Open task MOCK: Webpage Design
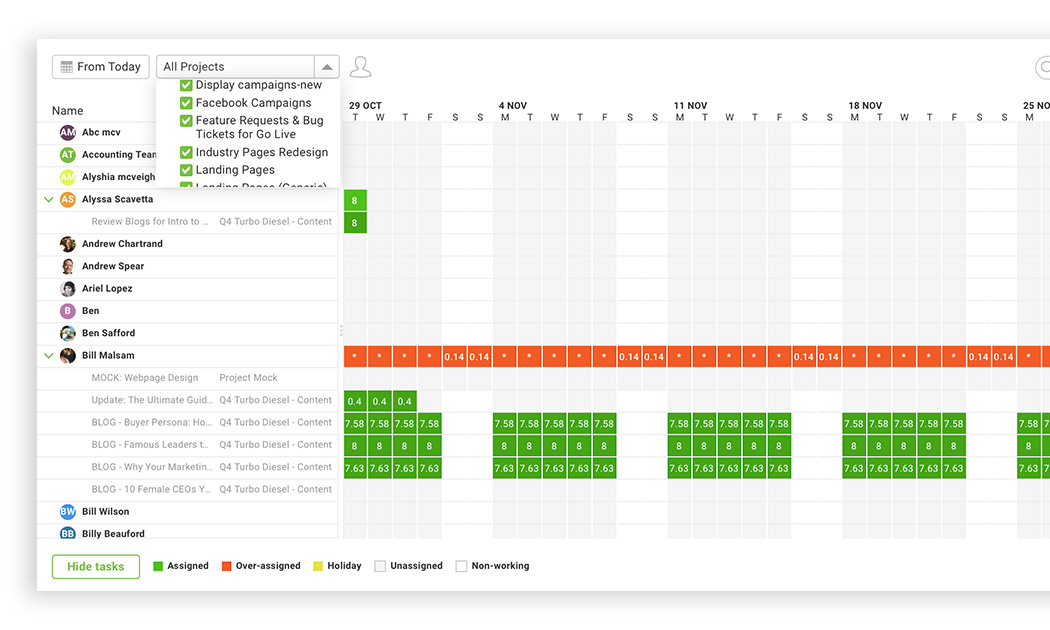The width and height of the screenshot is (1050, 630). coord(145,378)
